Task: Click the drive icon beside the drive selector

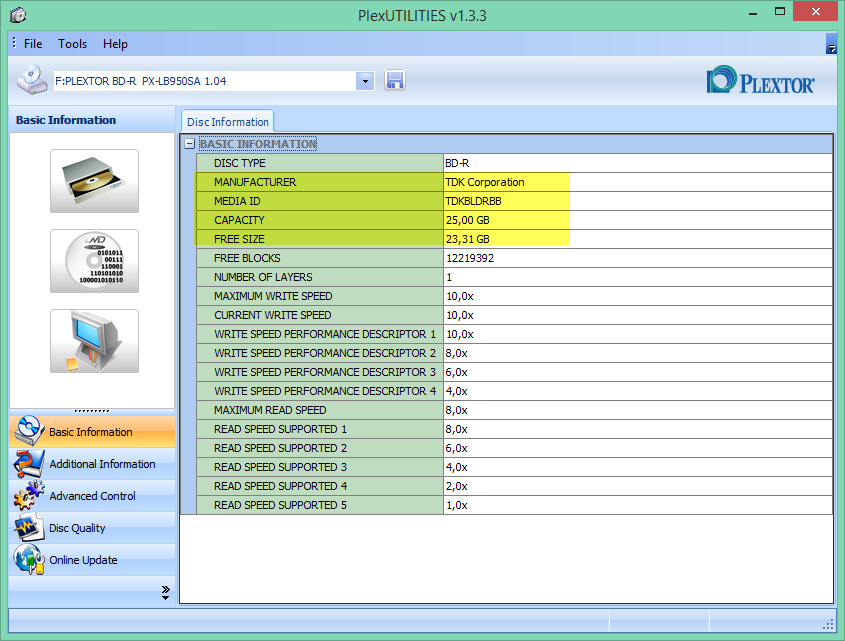Action: point(32,80)
